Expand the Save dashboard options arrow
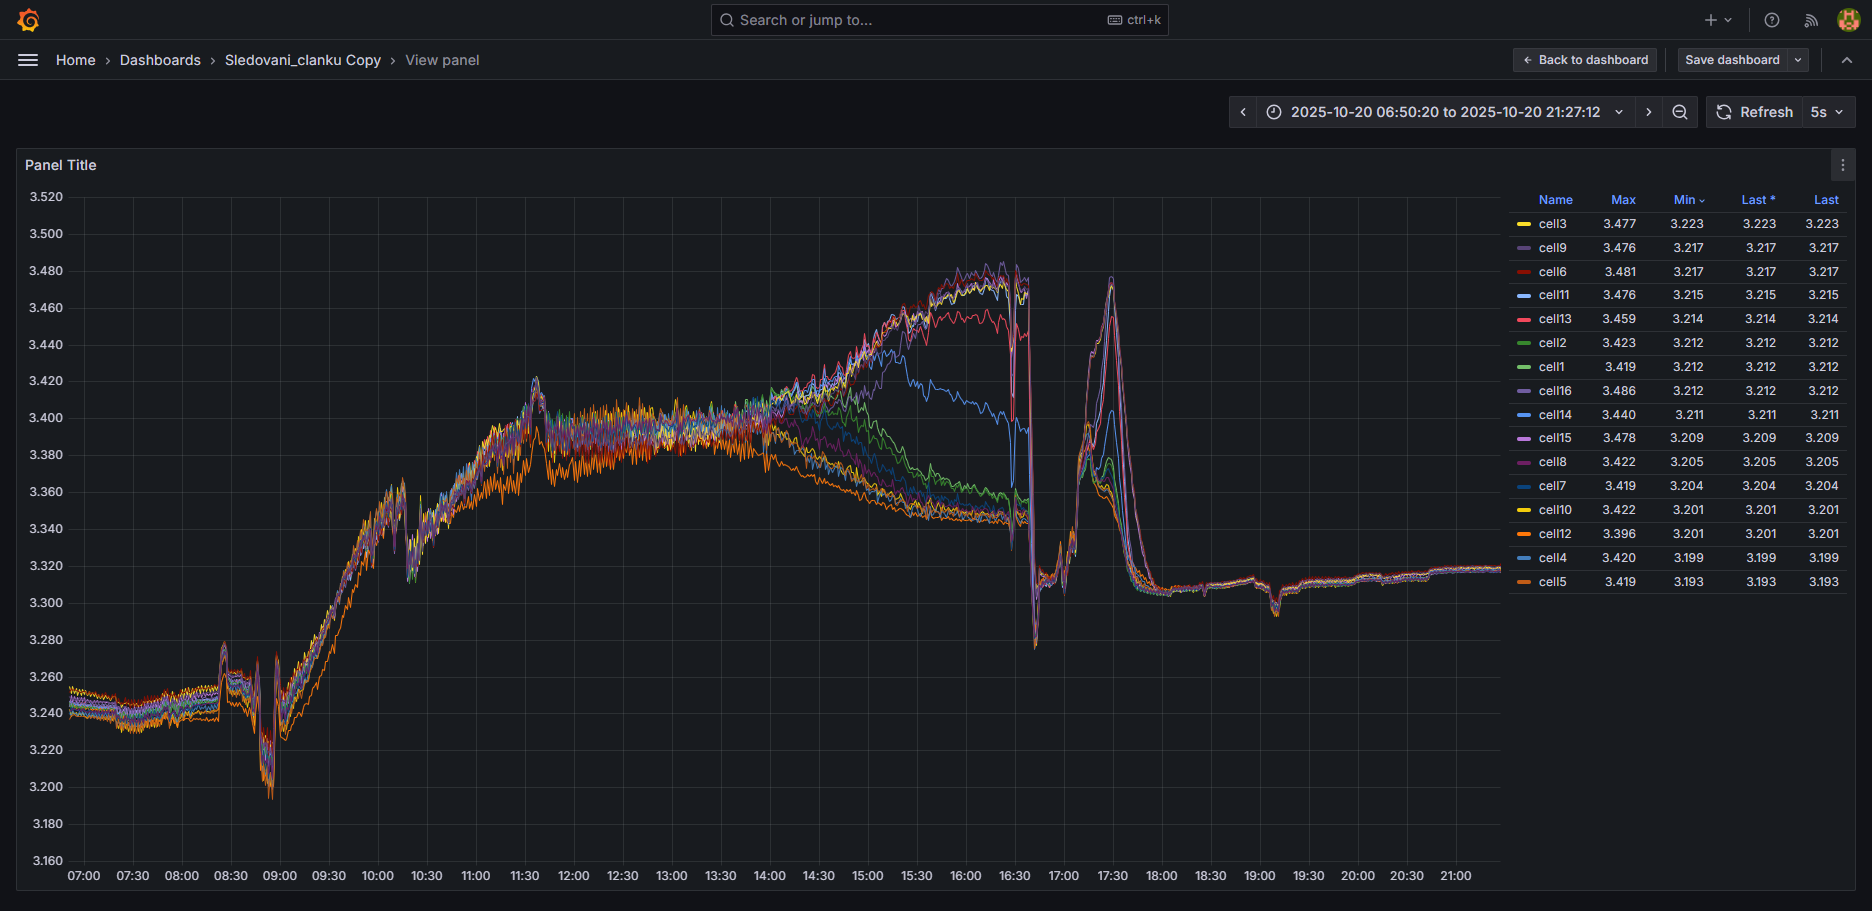 pos(1799,60)
